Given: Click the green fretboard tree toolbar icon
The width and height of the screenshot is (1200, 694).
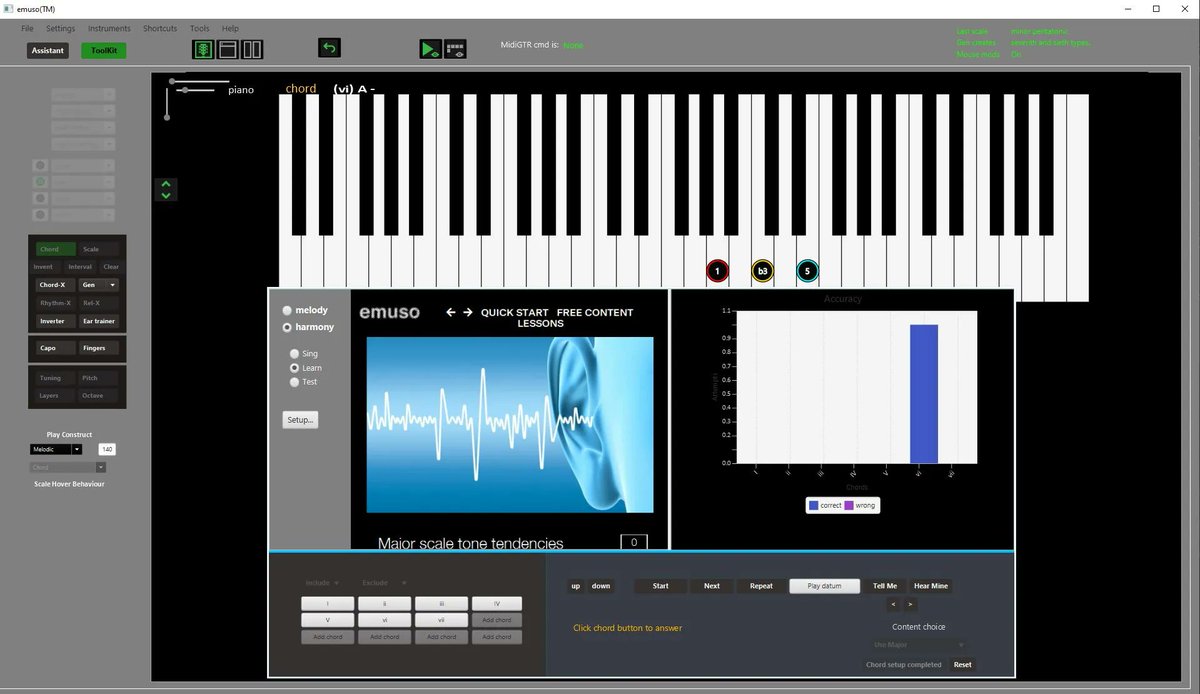Looking at the screenshot, I should click(203, 49).
